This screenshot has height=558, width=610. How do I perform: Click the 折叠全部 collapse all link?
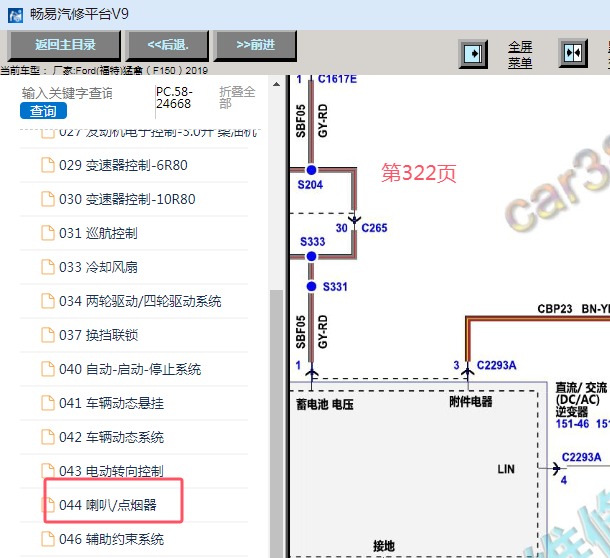pos(237,98)
